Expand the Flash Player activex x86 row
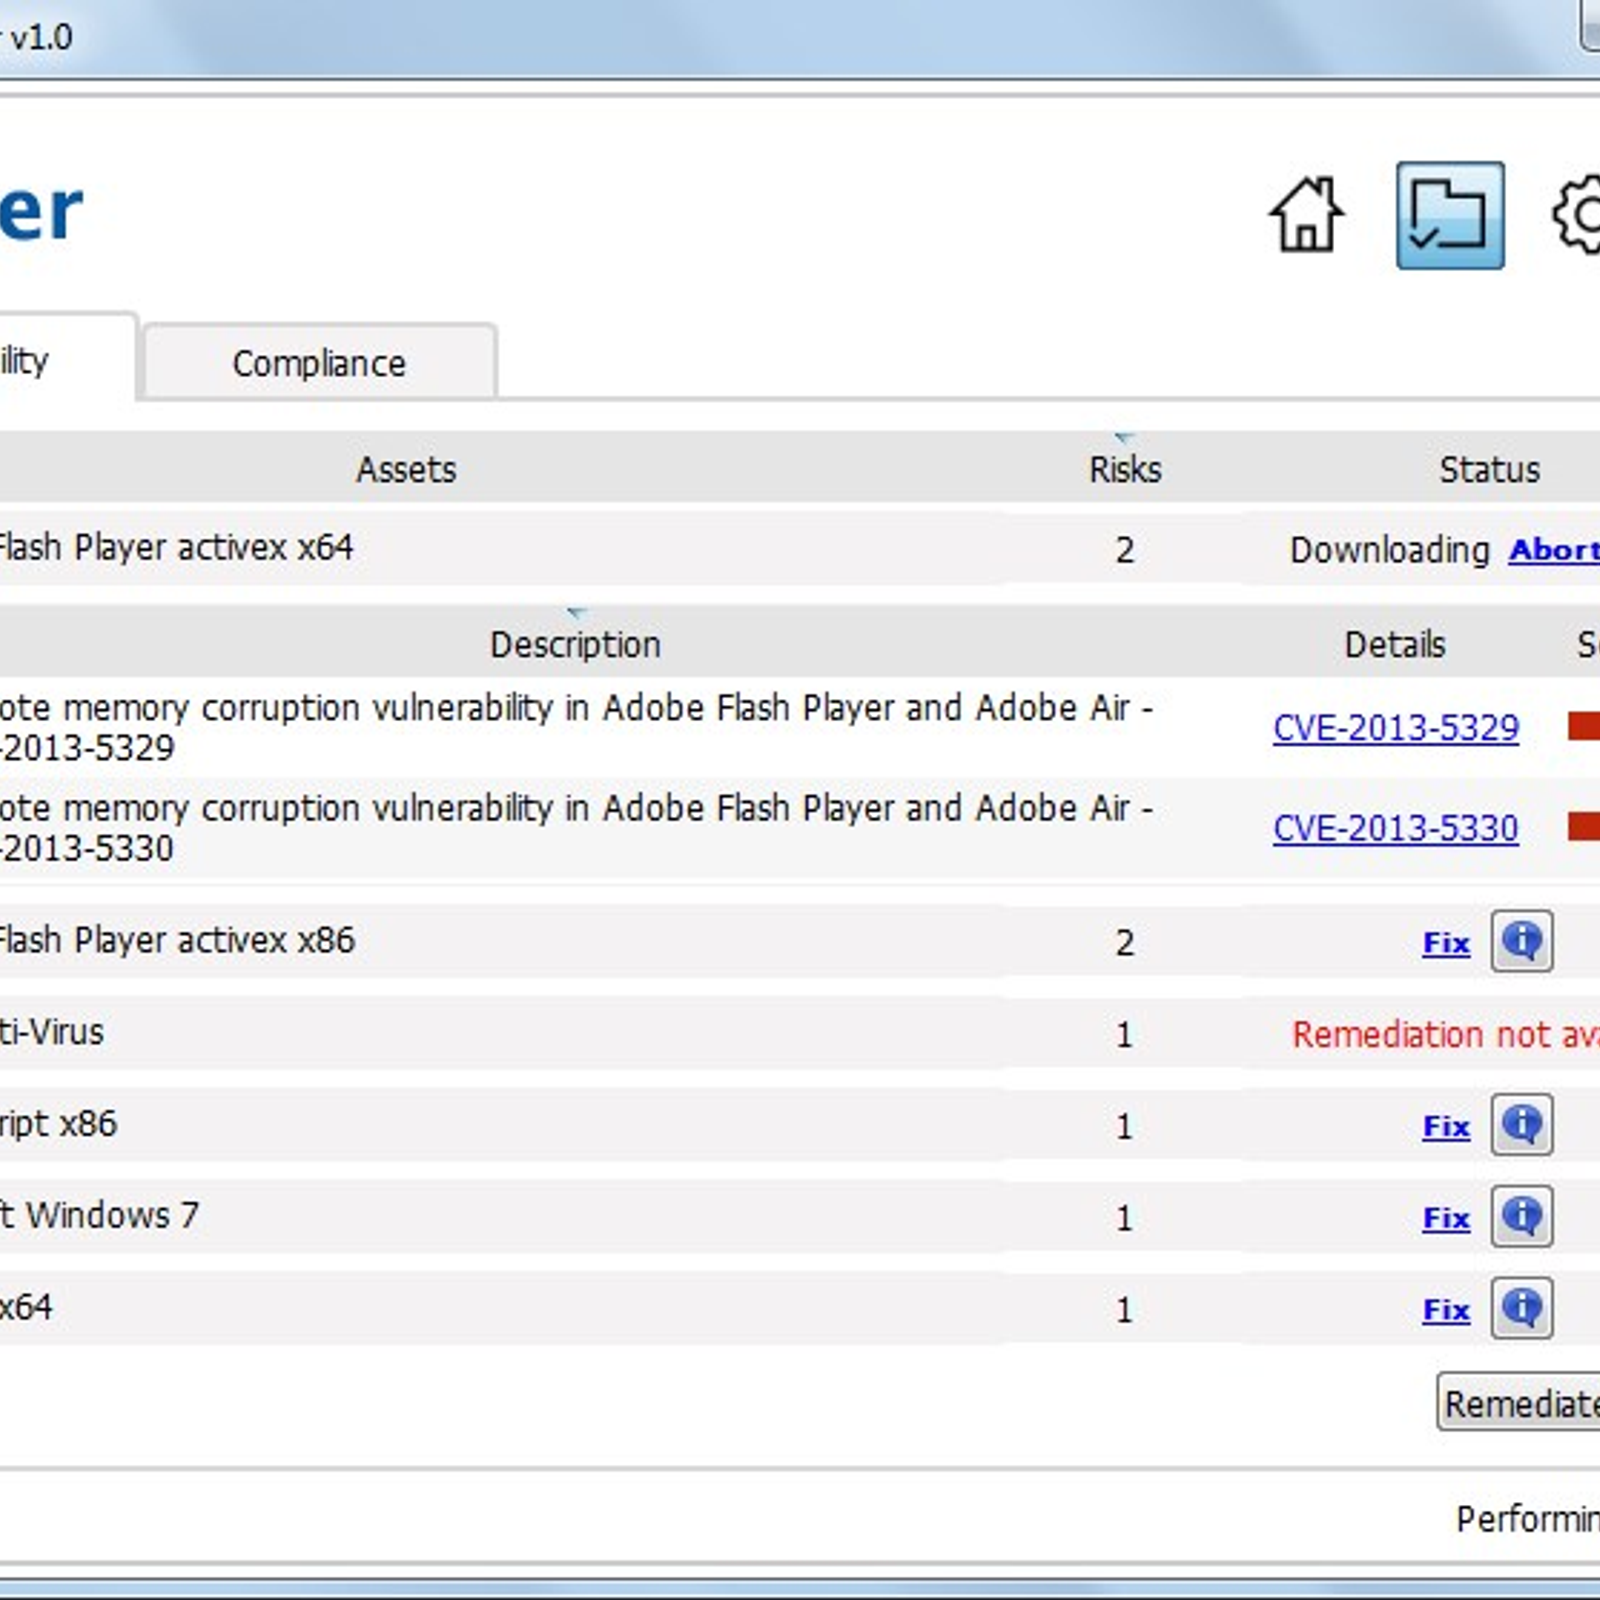 tap(800, 941)
